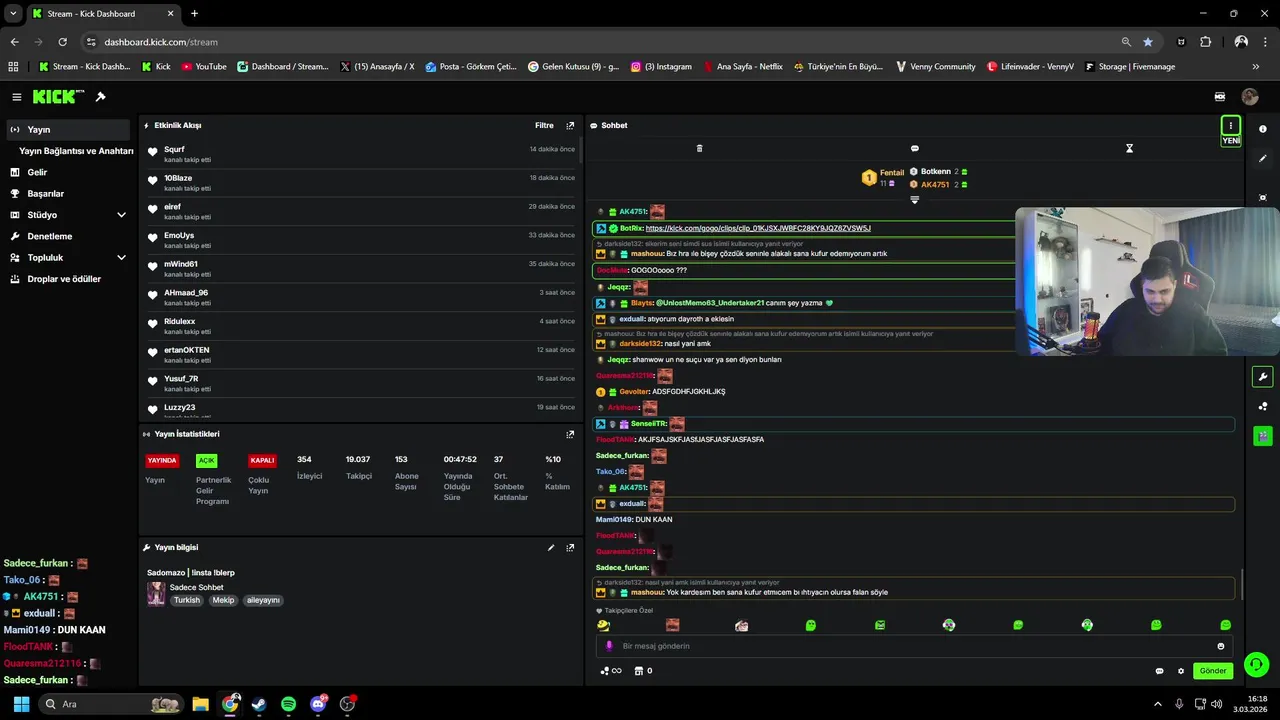1280x720 pixels.
Task: Click the pencil icon in right sidebar
Action: (1263, 159)
